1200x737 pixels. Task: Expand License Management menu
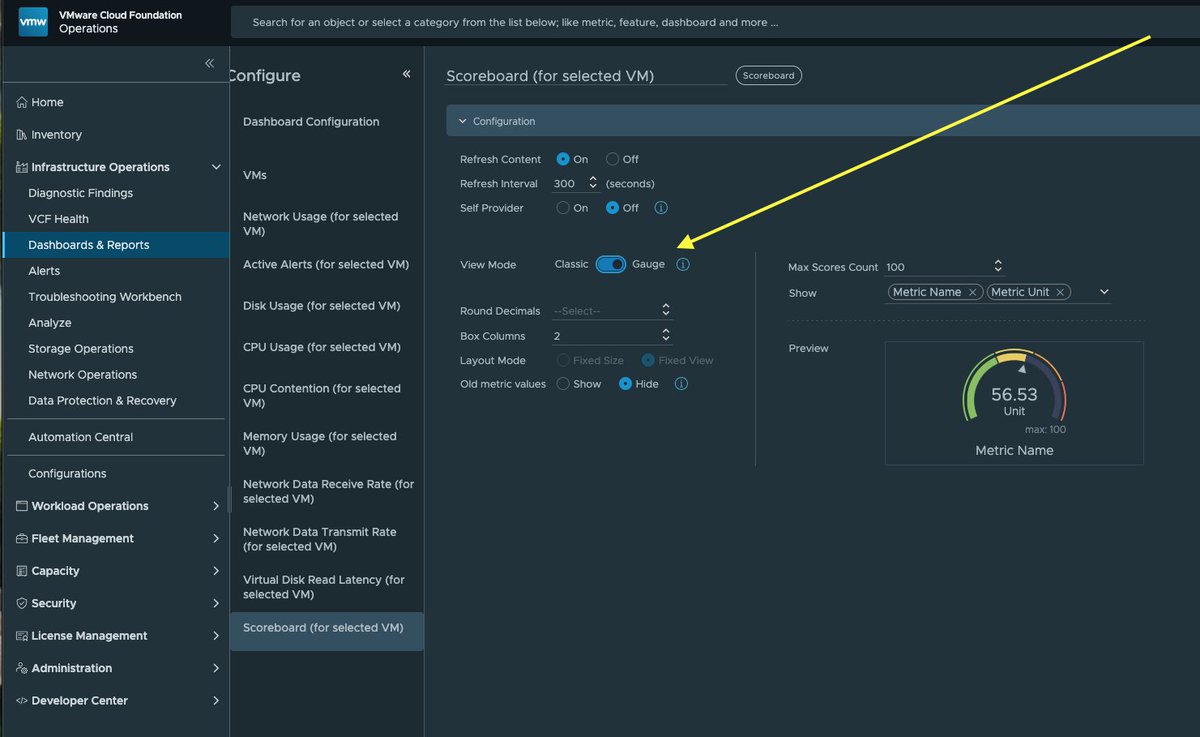pyautogui.click(x=216, y=636)
